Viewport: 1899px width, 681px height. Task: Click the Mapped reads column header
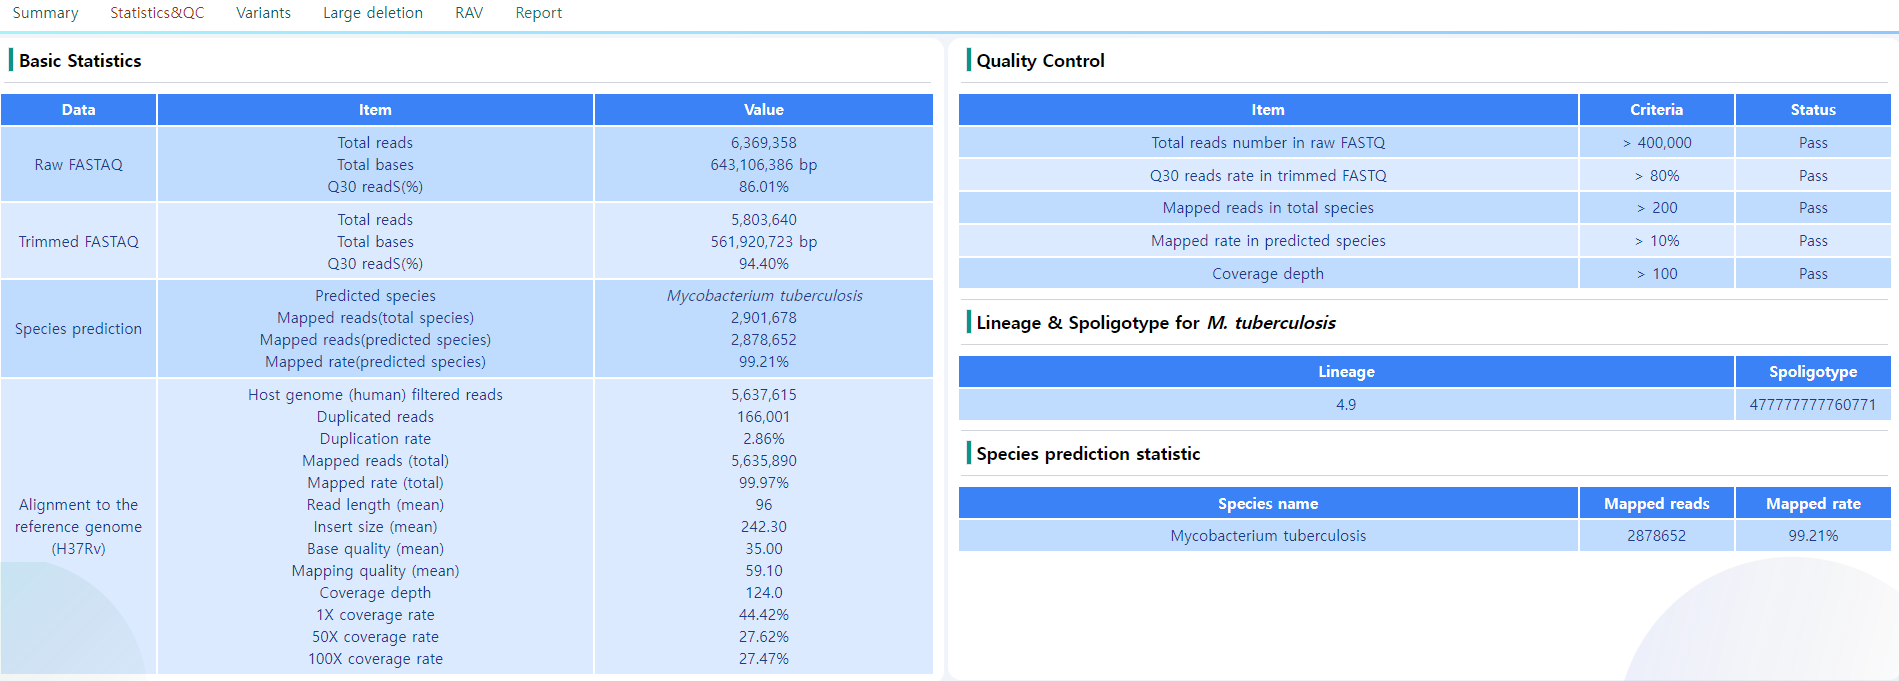point(1657,504)
